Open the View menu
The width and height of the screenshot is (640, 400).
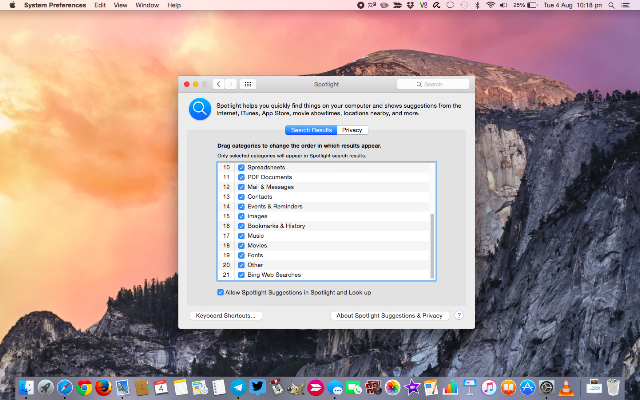pos(120,5)
